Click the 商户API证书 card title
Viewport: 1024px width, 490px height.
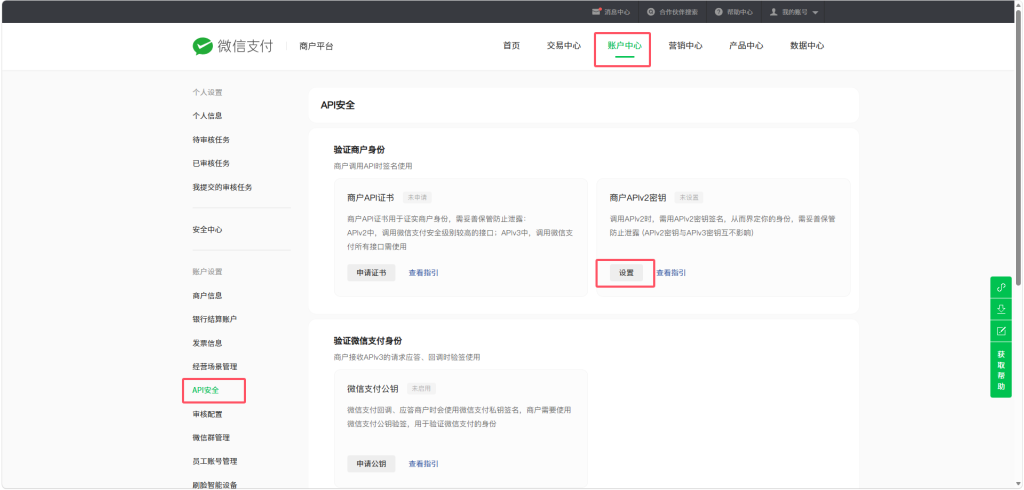tap(371, 197)
